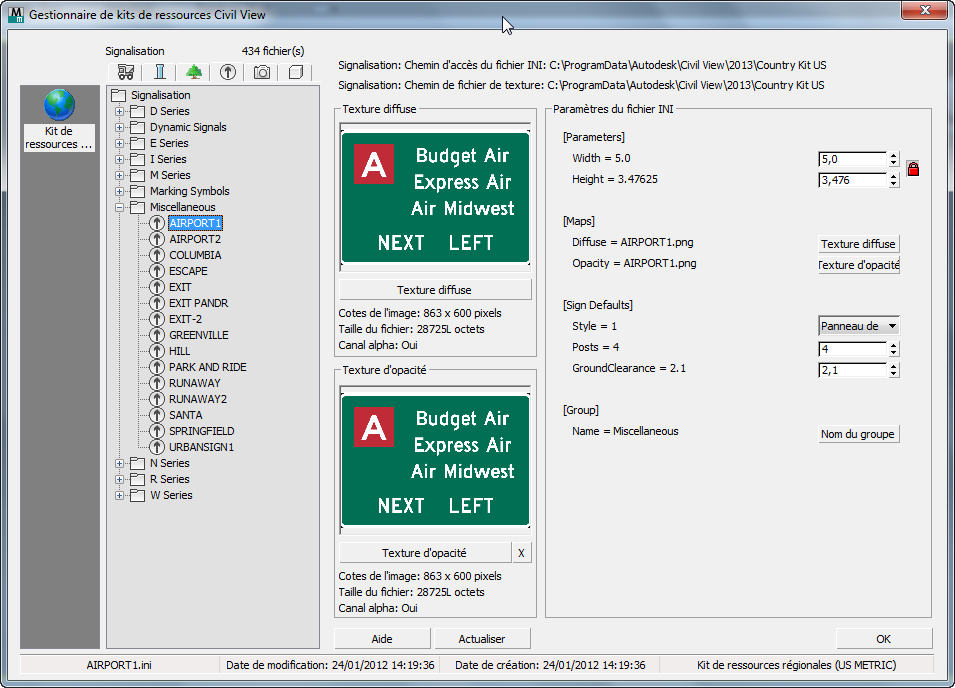Screen dimensions: 955x688
Task: Click the Miscellaneous folder icon
Action: [x=138, y=207]
